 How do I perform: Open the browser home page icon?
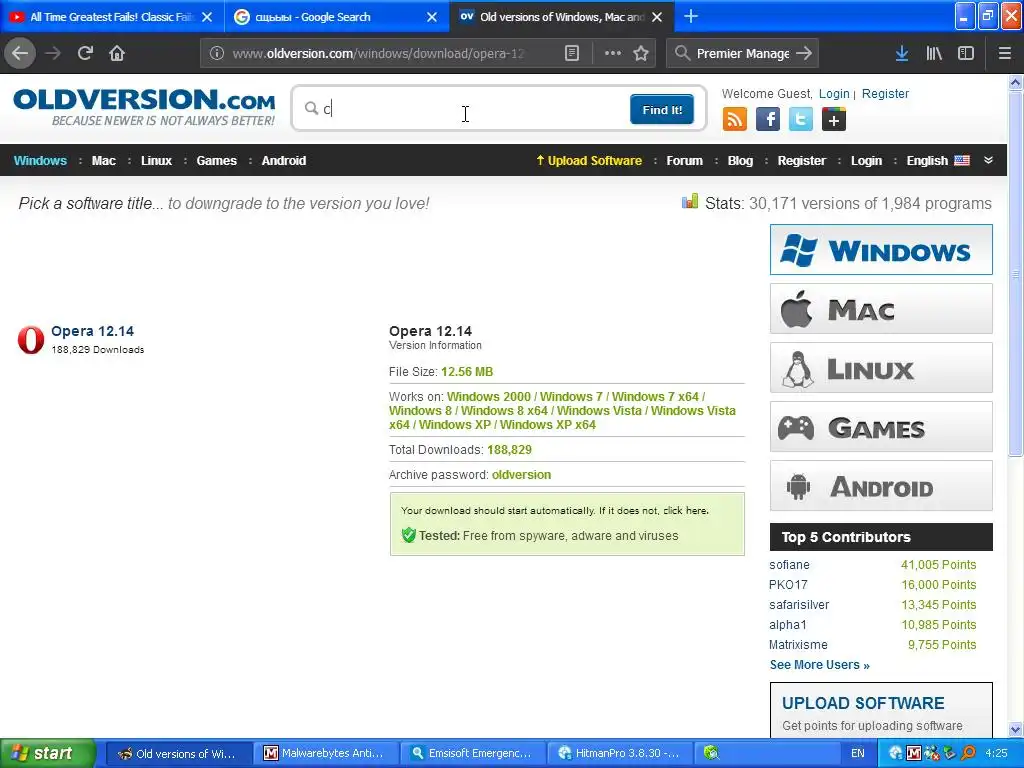117,54
